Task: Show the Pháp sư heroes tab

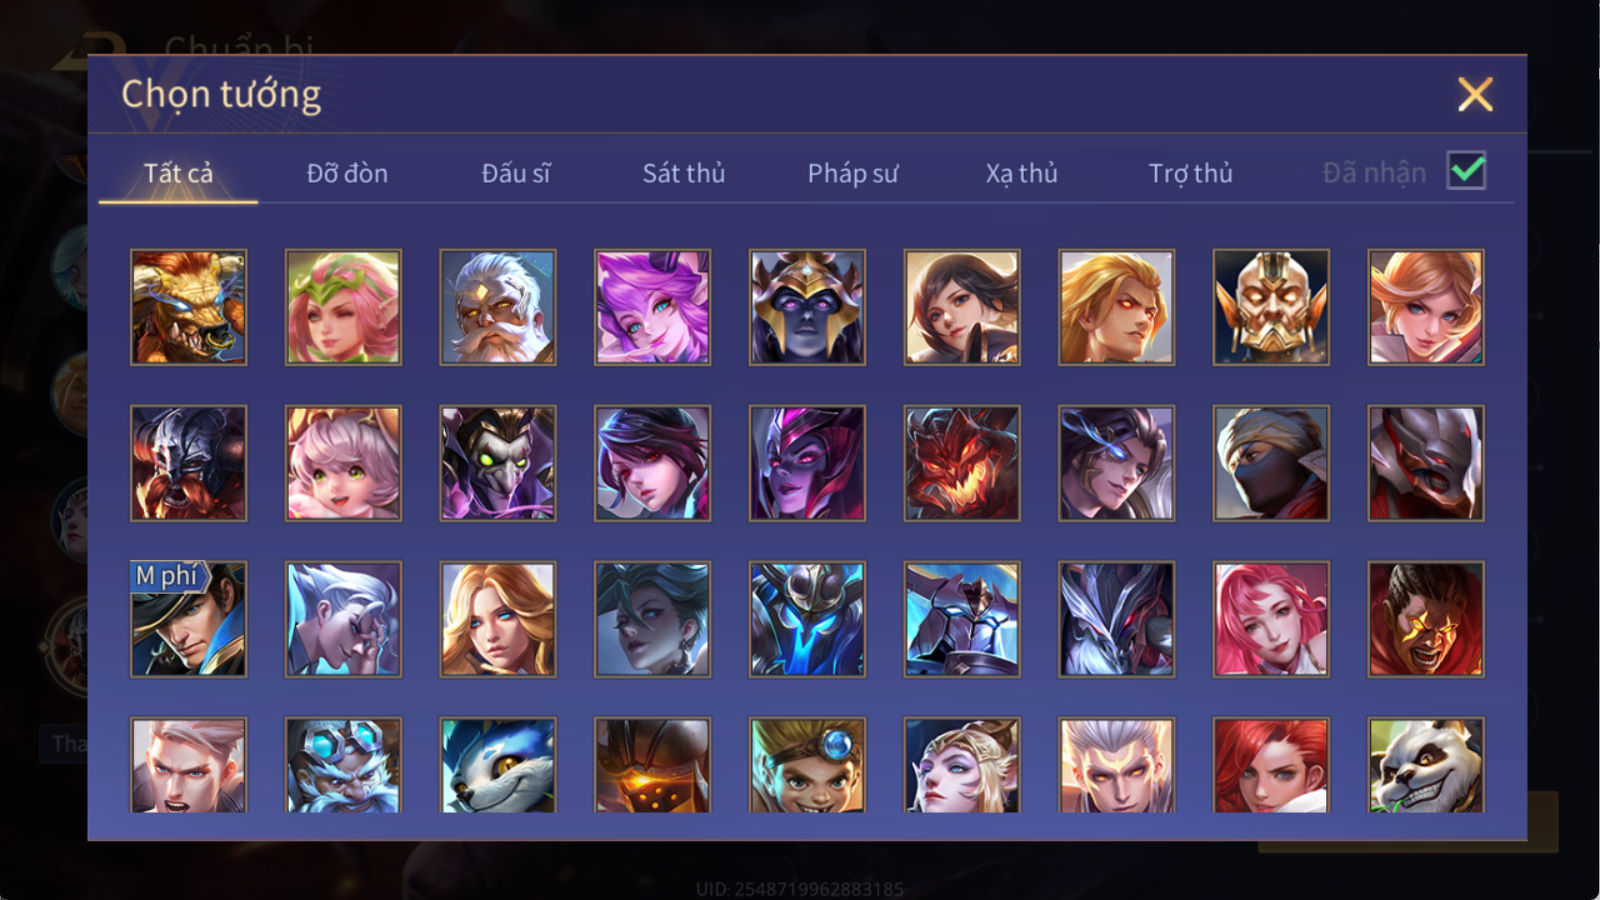Action: 853,173
